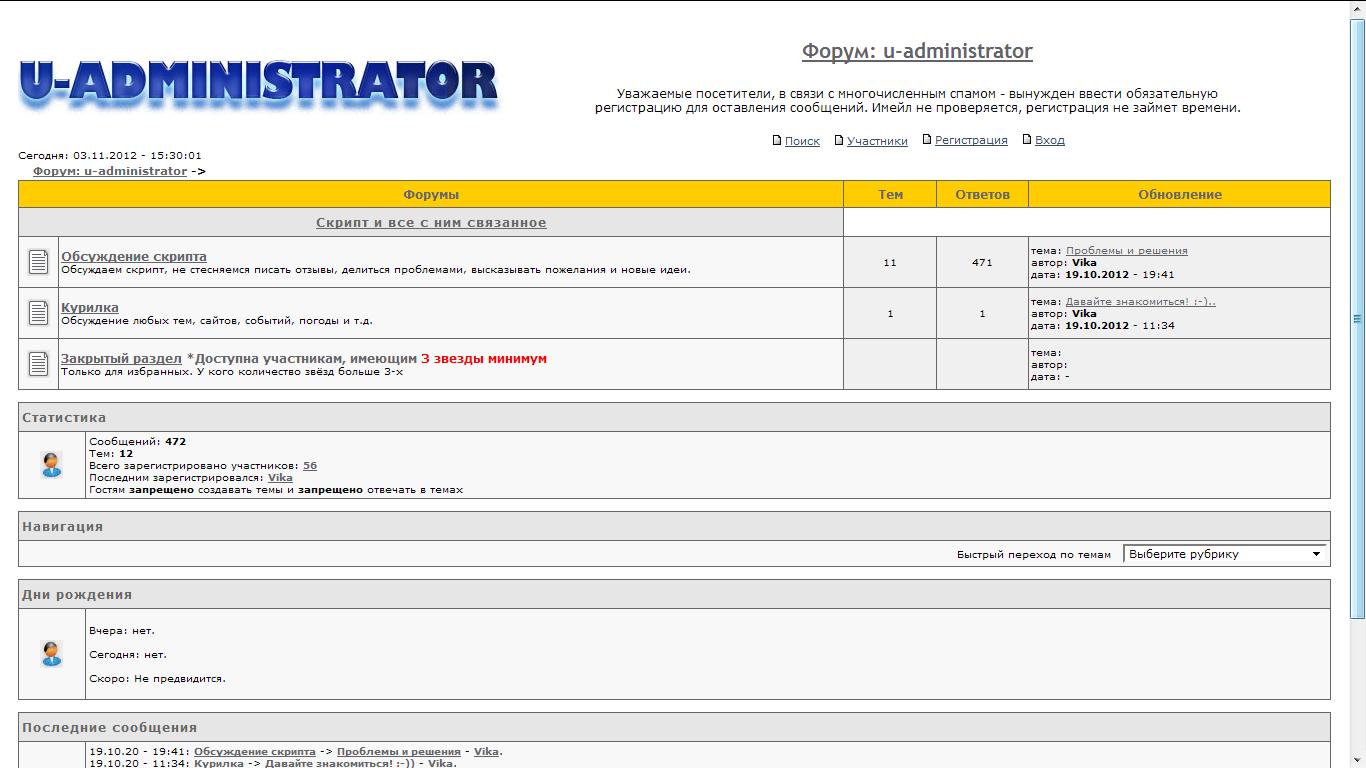Open the Форум: u-administrator heading link
This screenshot has height=768, width=1366.
[917, 51]
